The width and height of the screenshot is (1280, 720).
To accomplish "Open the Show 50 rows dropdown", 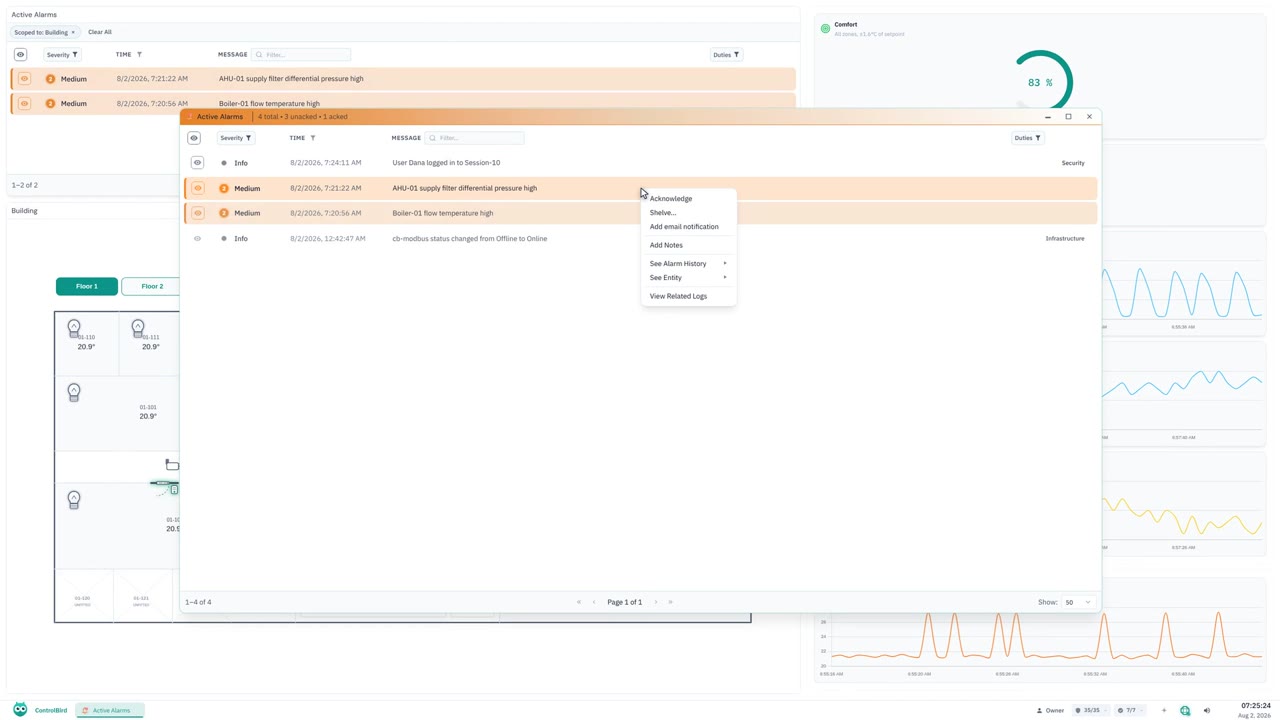I will point(1078,602).
